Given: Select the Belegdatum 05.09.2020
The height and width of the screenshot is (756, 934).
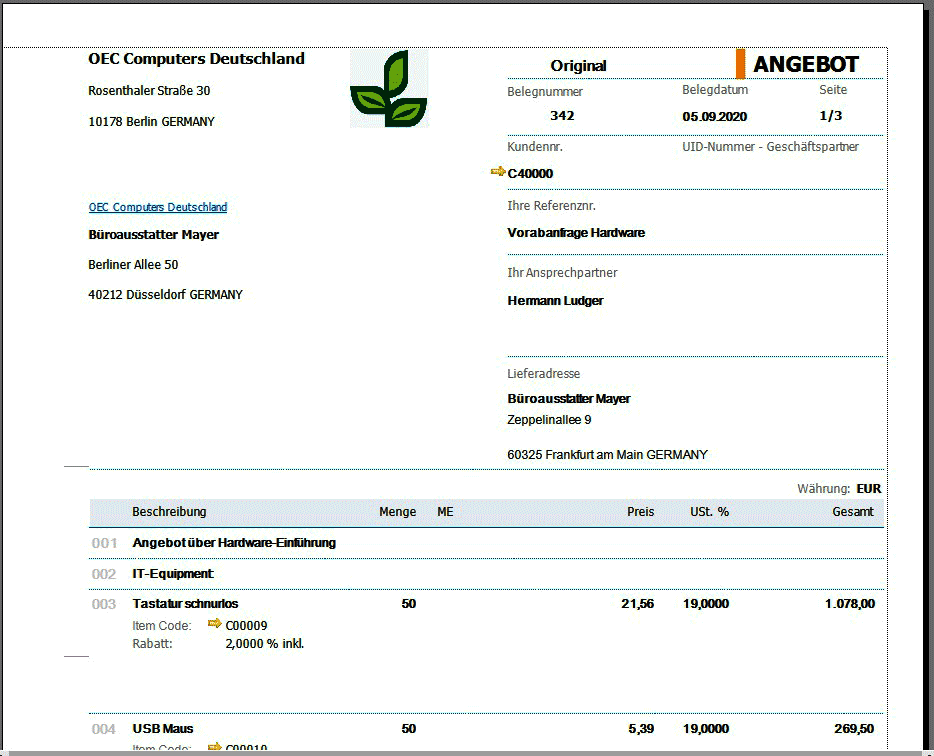Looking at the screenshot, I should point(714,117).
